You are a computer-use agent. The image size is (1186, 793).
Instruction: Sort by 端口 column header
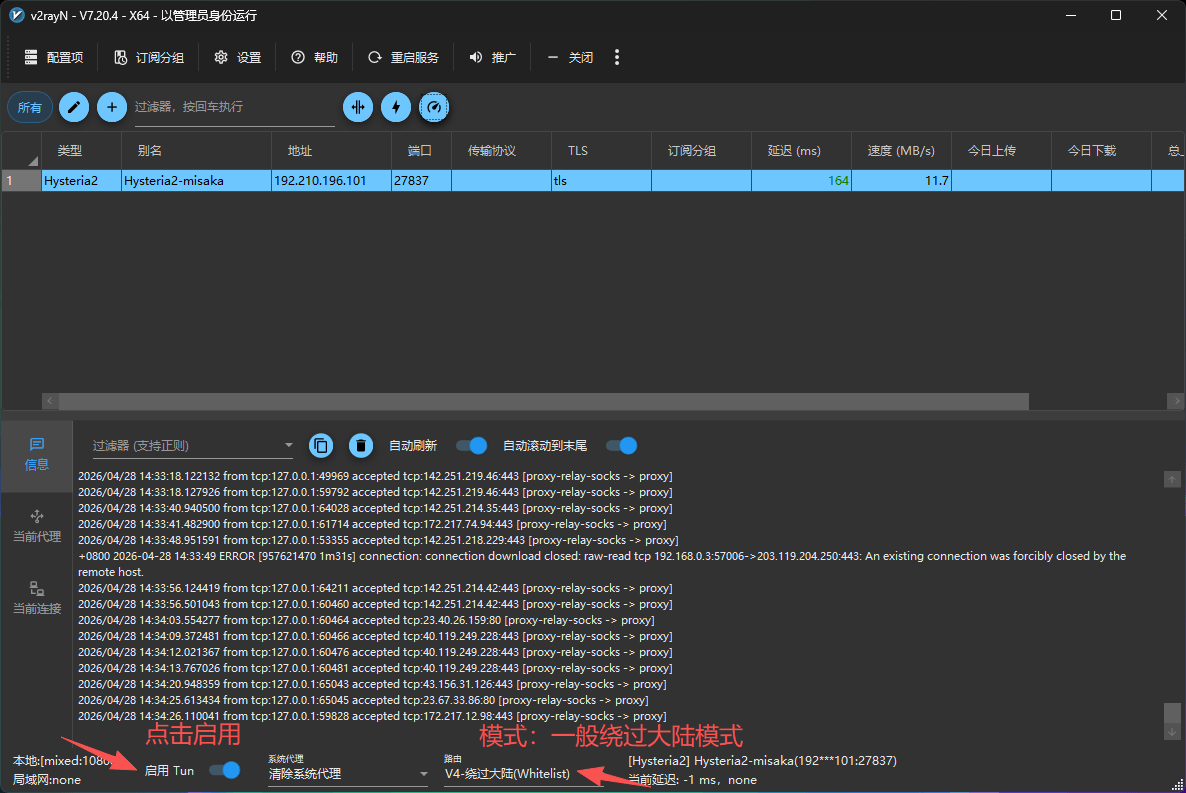421,151
